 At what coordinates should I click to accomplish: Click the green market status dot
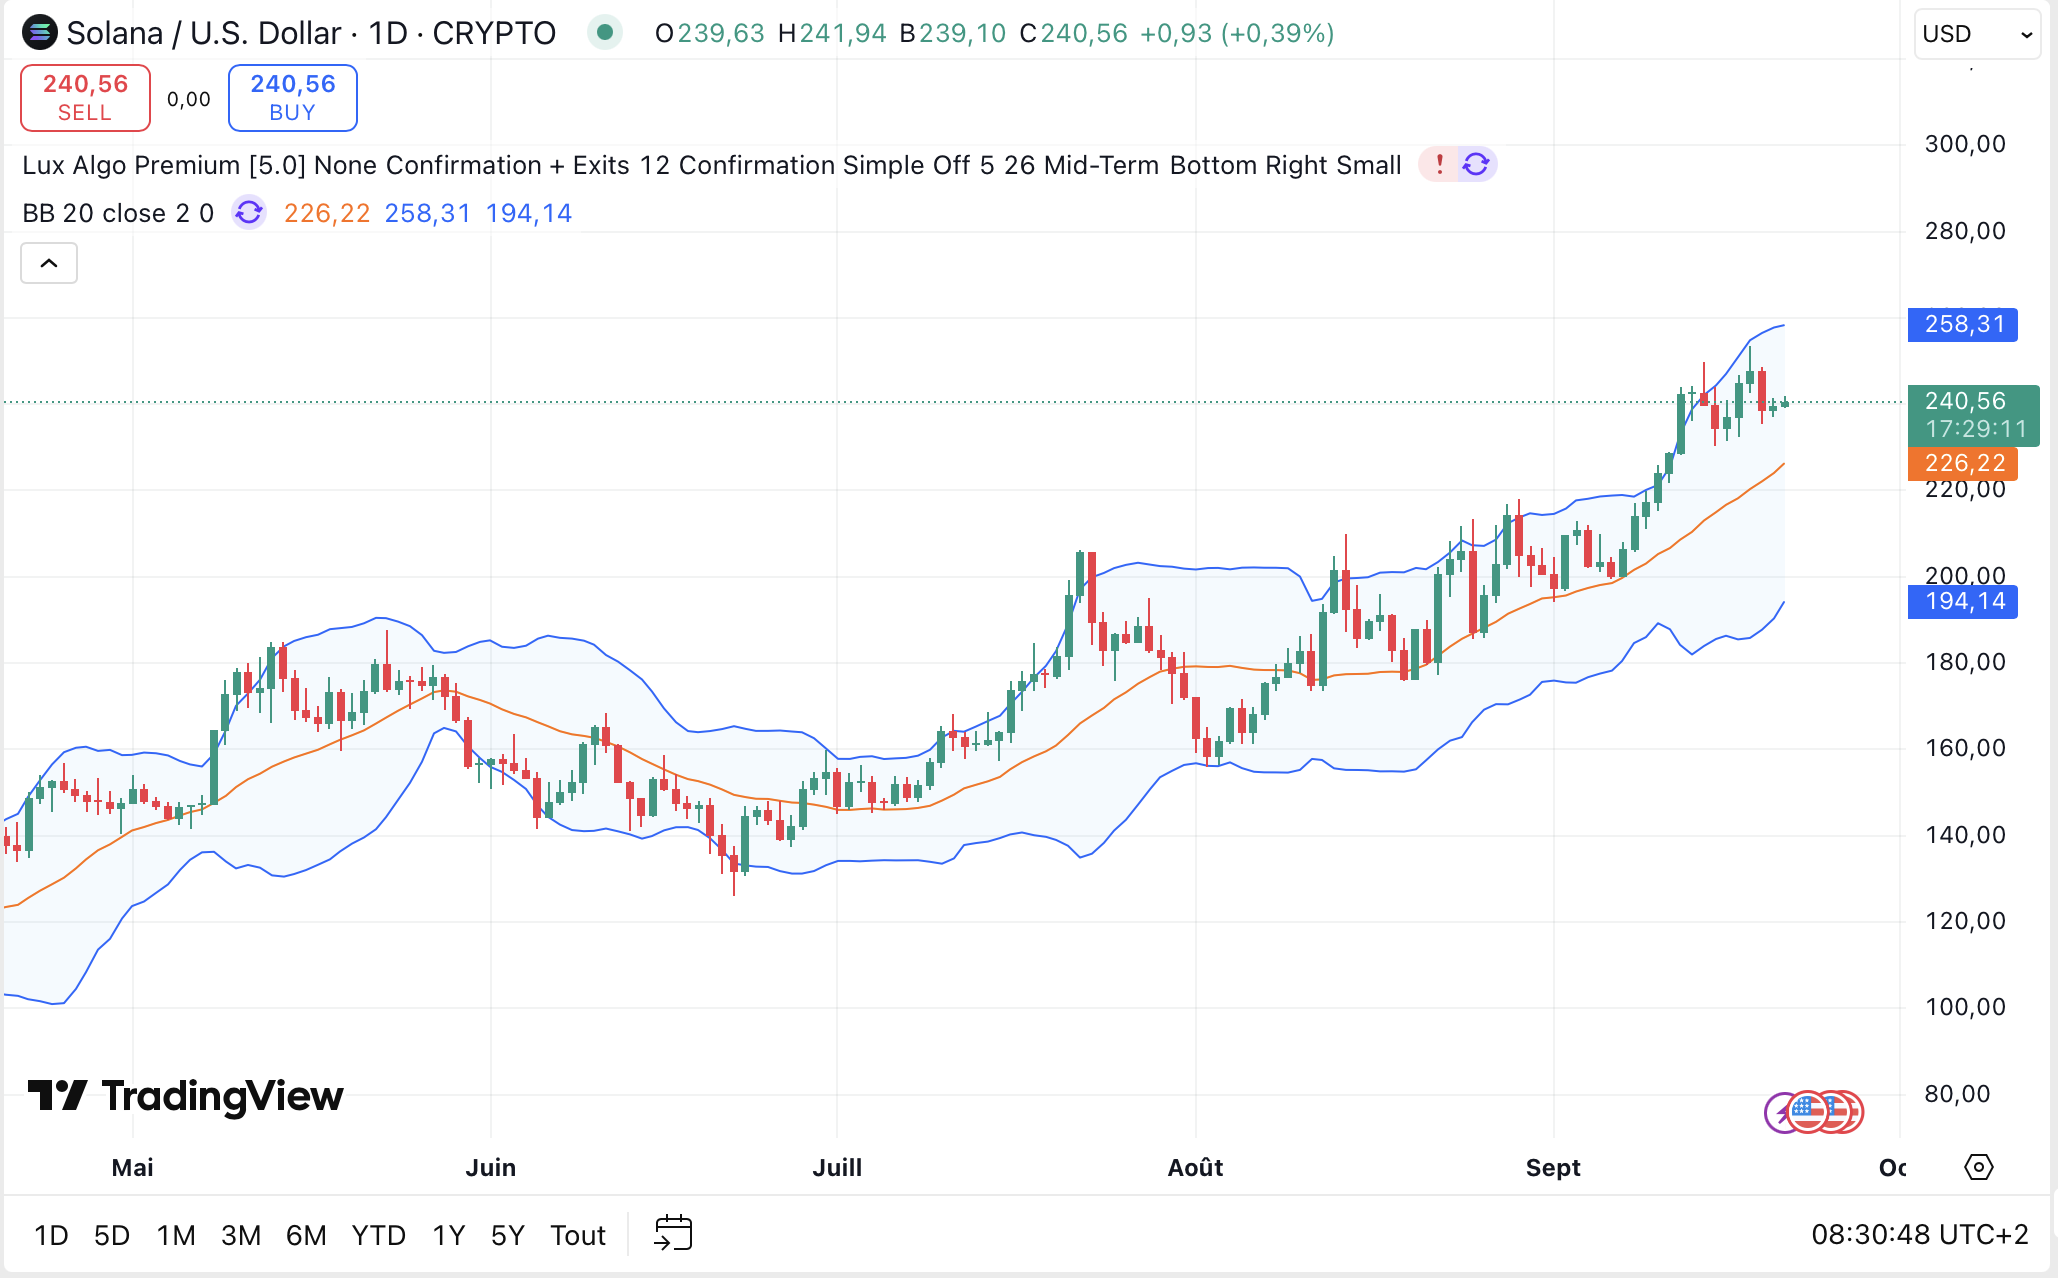(x=604, y=33)
